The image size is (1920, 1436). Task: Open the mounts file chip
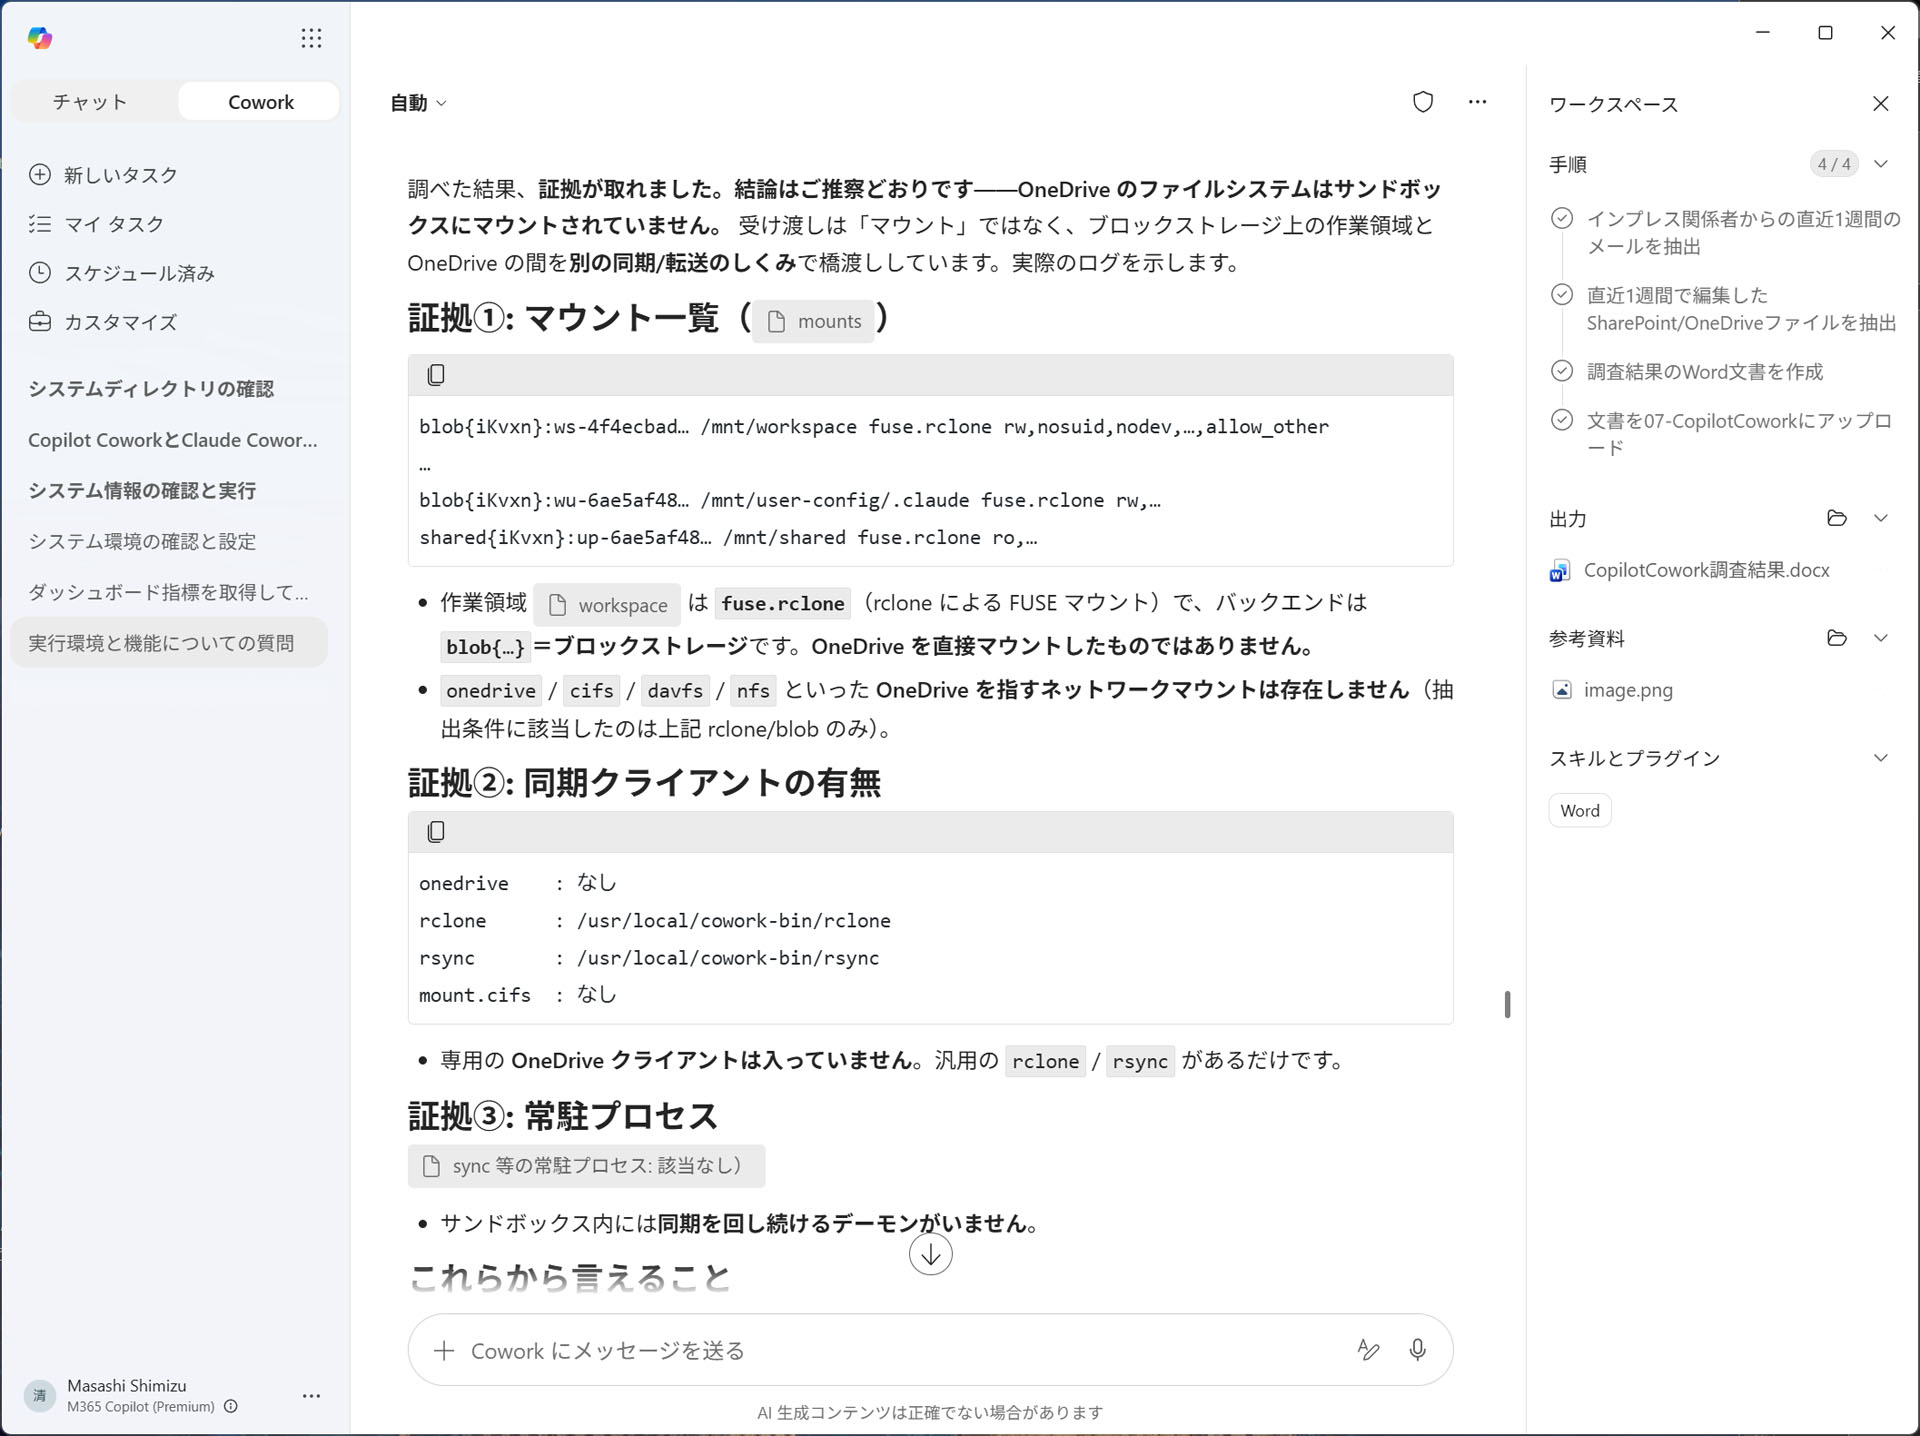(x=814, y=321)
